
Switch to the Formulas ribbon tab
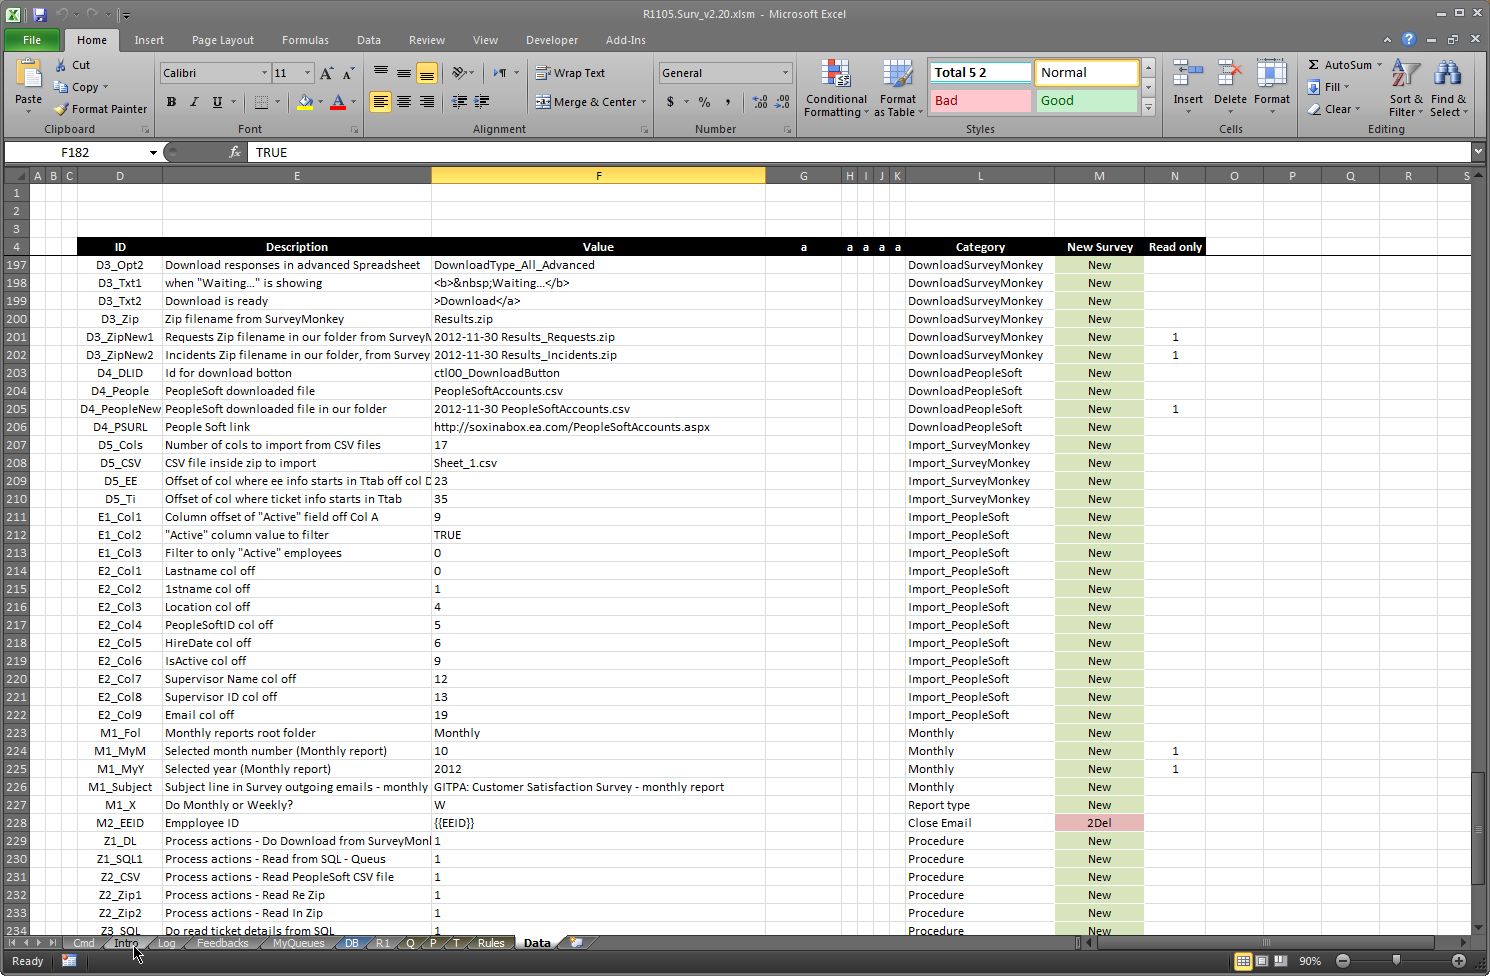tap(305, 40)
